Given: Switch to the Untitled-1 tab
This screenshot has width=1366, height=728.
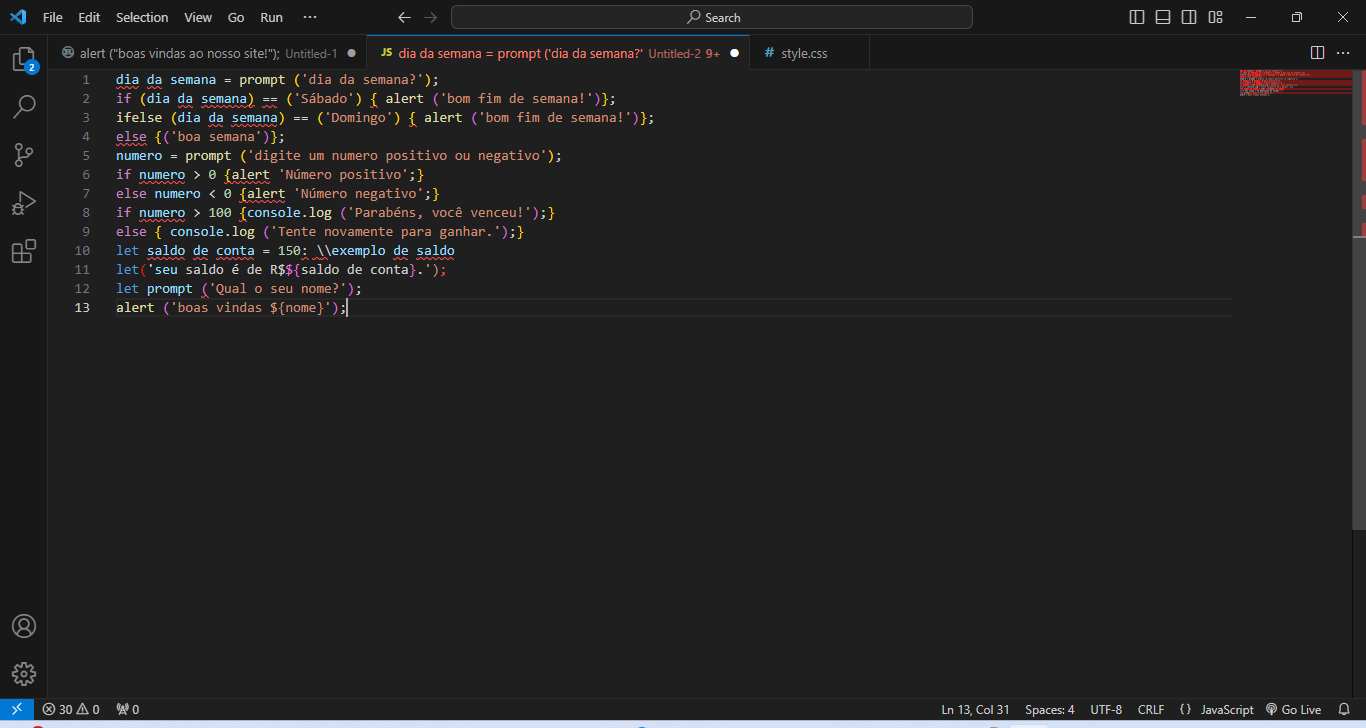Looking at the screenshot, I should 207,53.
